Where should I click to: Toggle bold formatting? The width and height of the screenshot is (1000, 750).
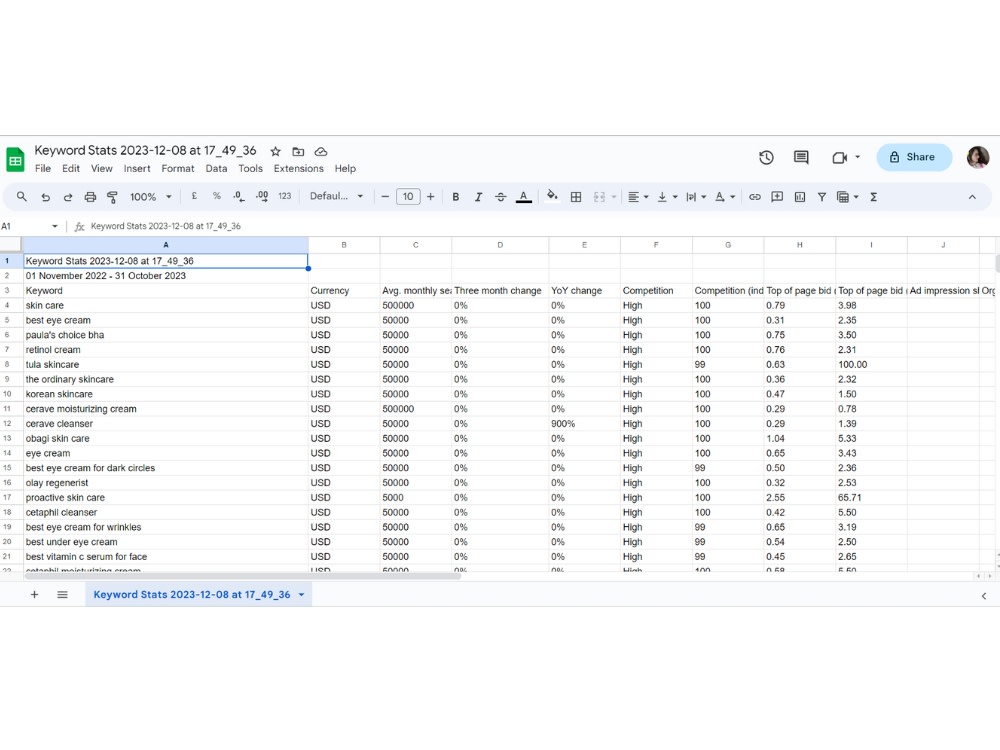[455, 197]
